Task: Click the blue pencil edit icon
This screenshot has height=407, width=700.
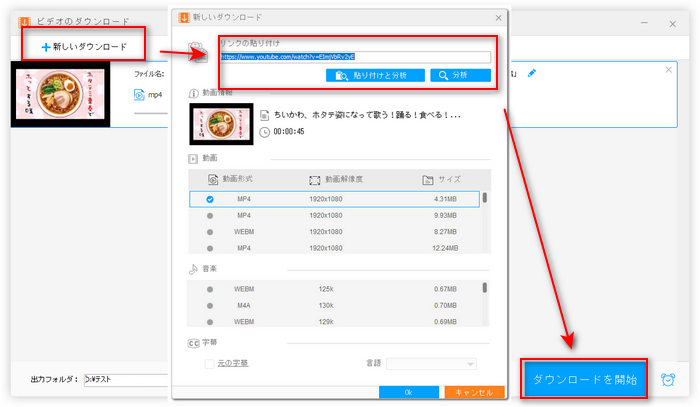Action: click(x=532, y=73)
